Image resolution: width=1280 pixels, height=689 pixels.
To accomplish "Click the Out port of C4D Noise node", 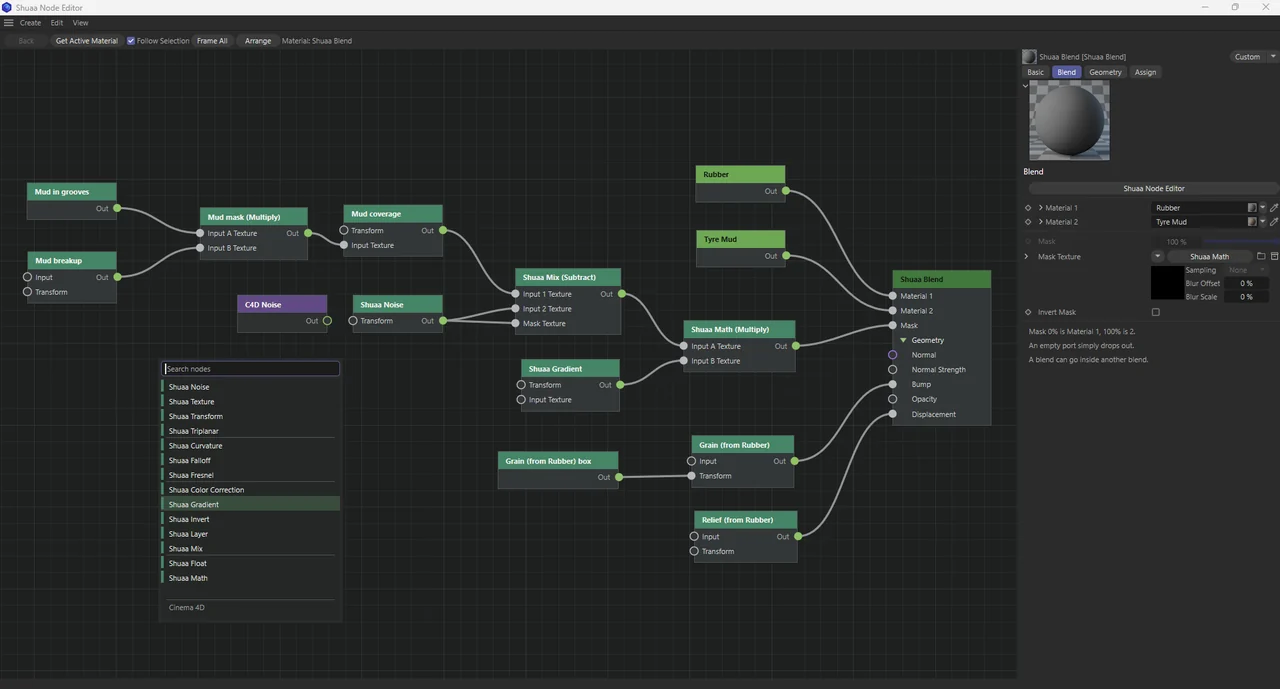I will [x=327, y=321].
